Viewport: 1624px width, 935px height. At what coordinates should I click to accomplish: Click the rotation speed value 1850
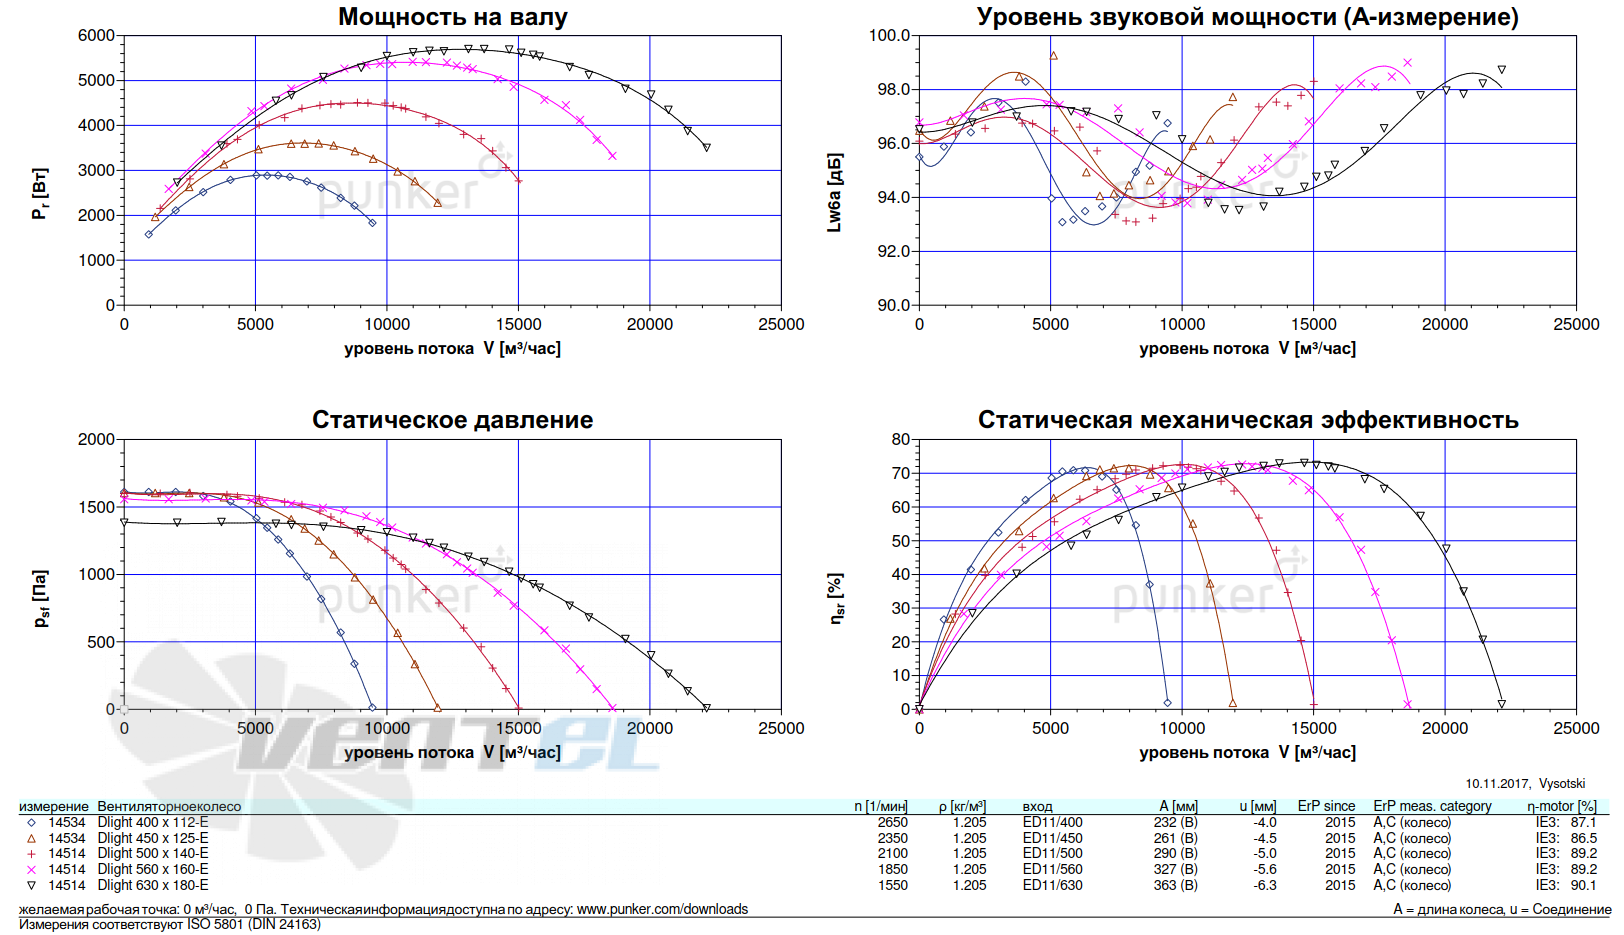click(893, 870)
